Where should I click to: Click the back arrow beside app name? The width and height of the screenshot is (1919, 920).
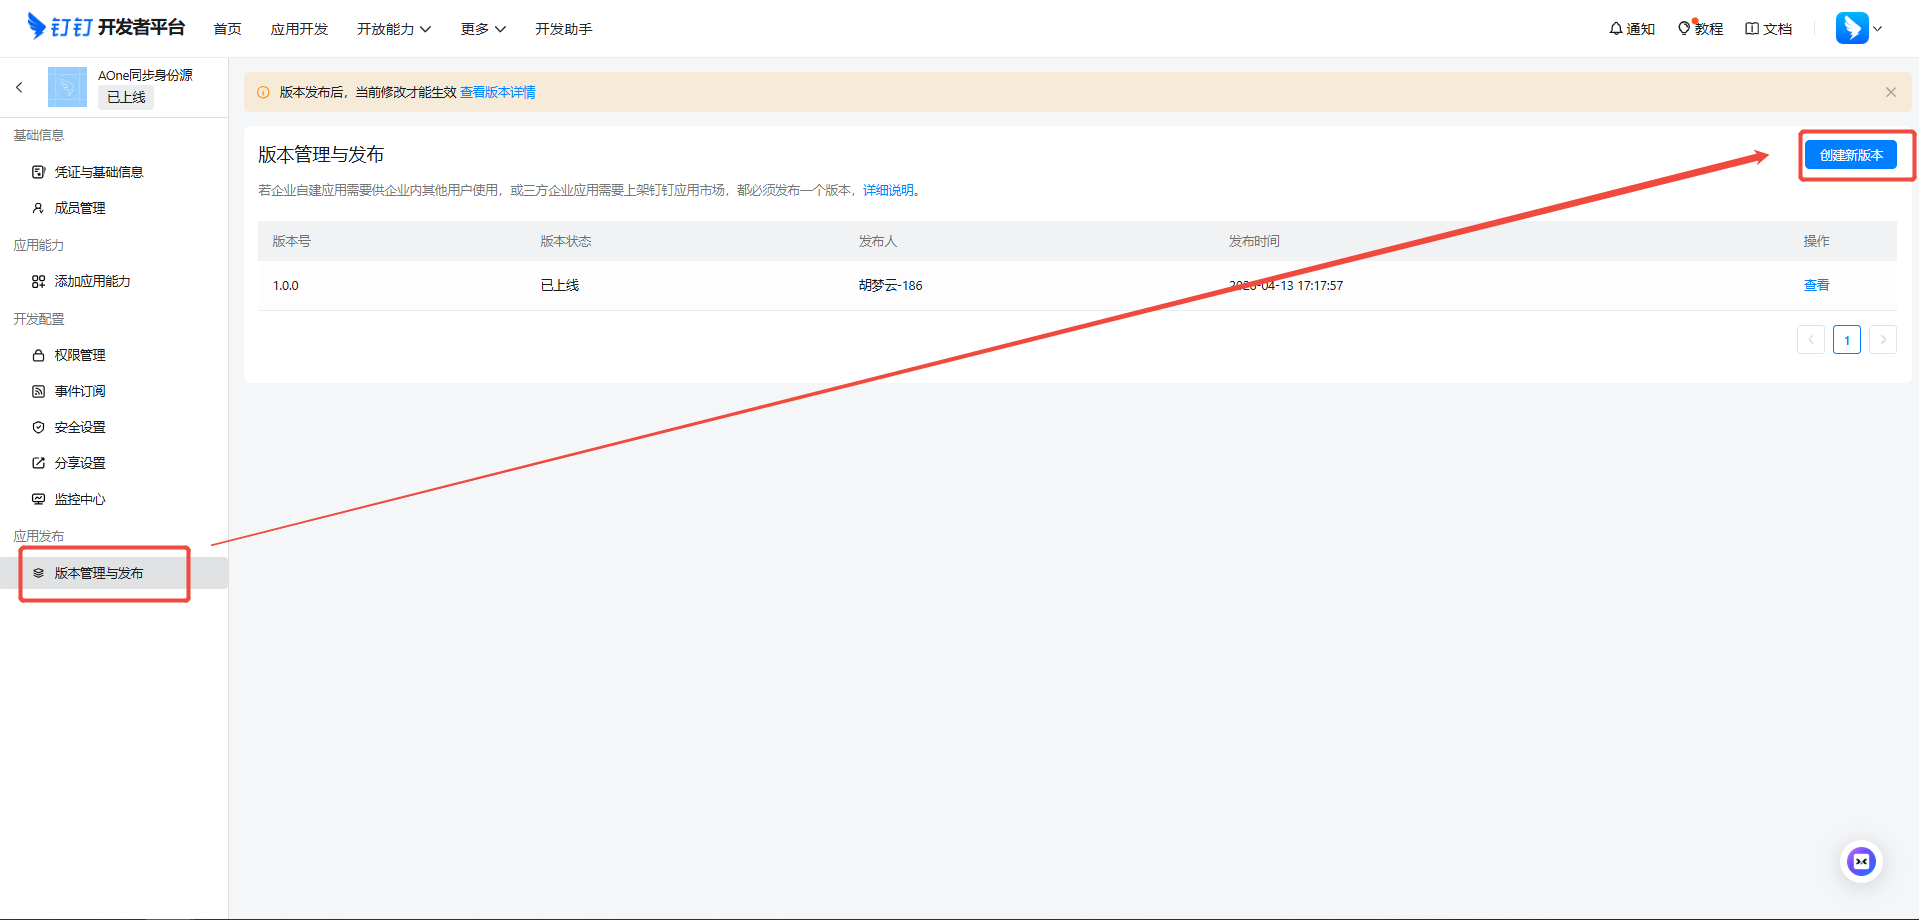(19, 88)
